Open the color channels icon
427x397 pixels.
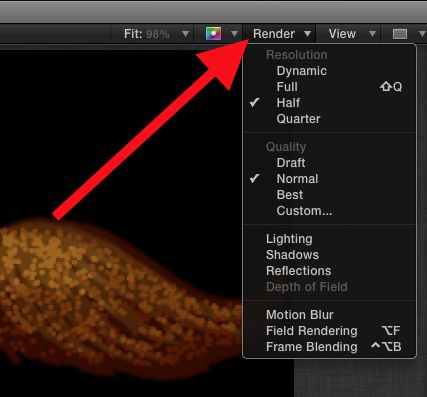pos(213,34)
